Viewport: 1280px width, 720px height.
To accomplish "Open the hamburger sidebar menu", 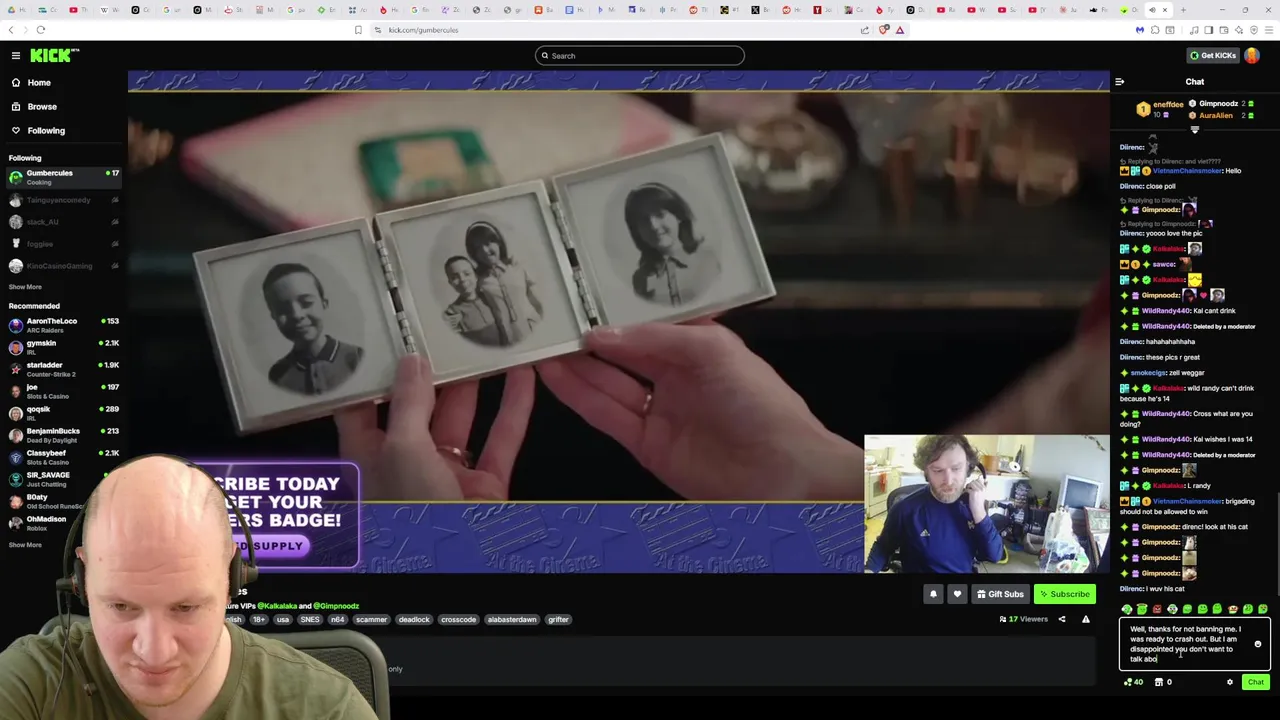I will (16, 55).
